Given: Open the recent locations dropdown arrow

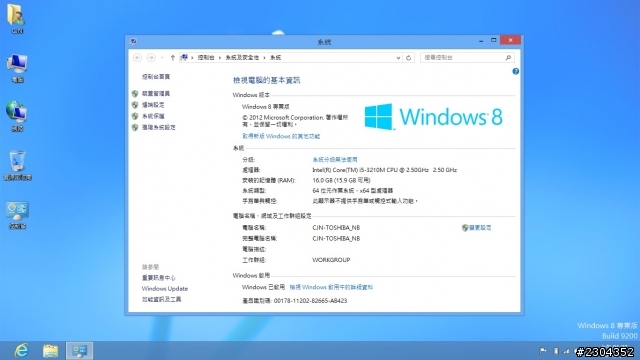Looking at the screenshot, I should [x=162, y=58].
